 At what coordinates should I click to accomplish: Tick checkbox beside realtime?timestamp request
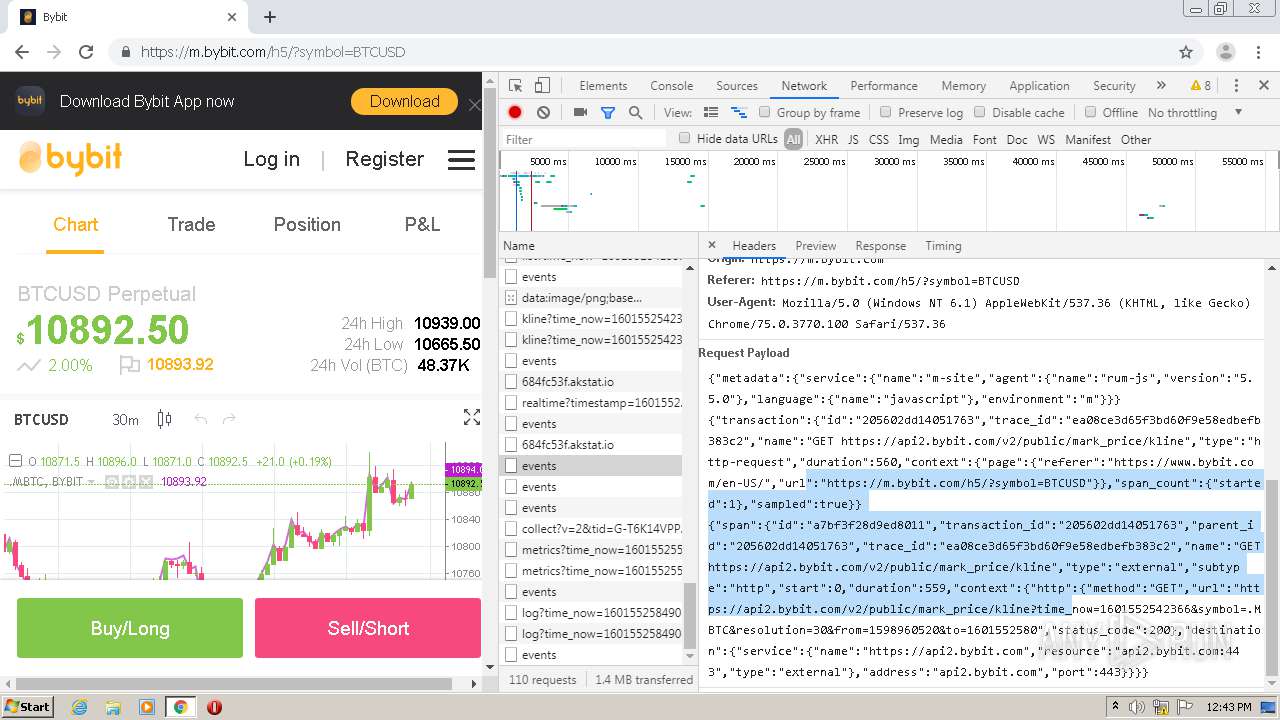coord(511,403)
